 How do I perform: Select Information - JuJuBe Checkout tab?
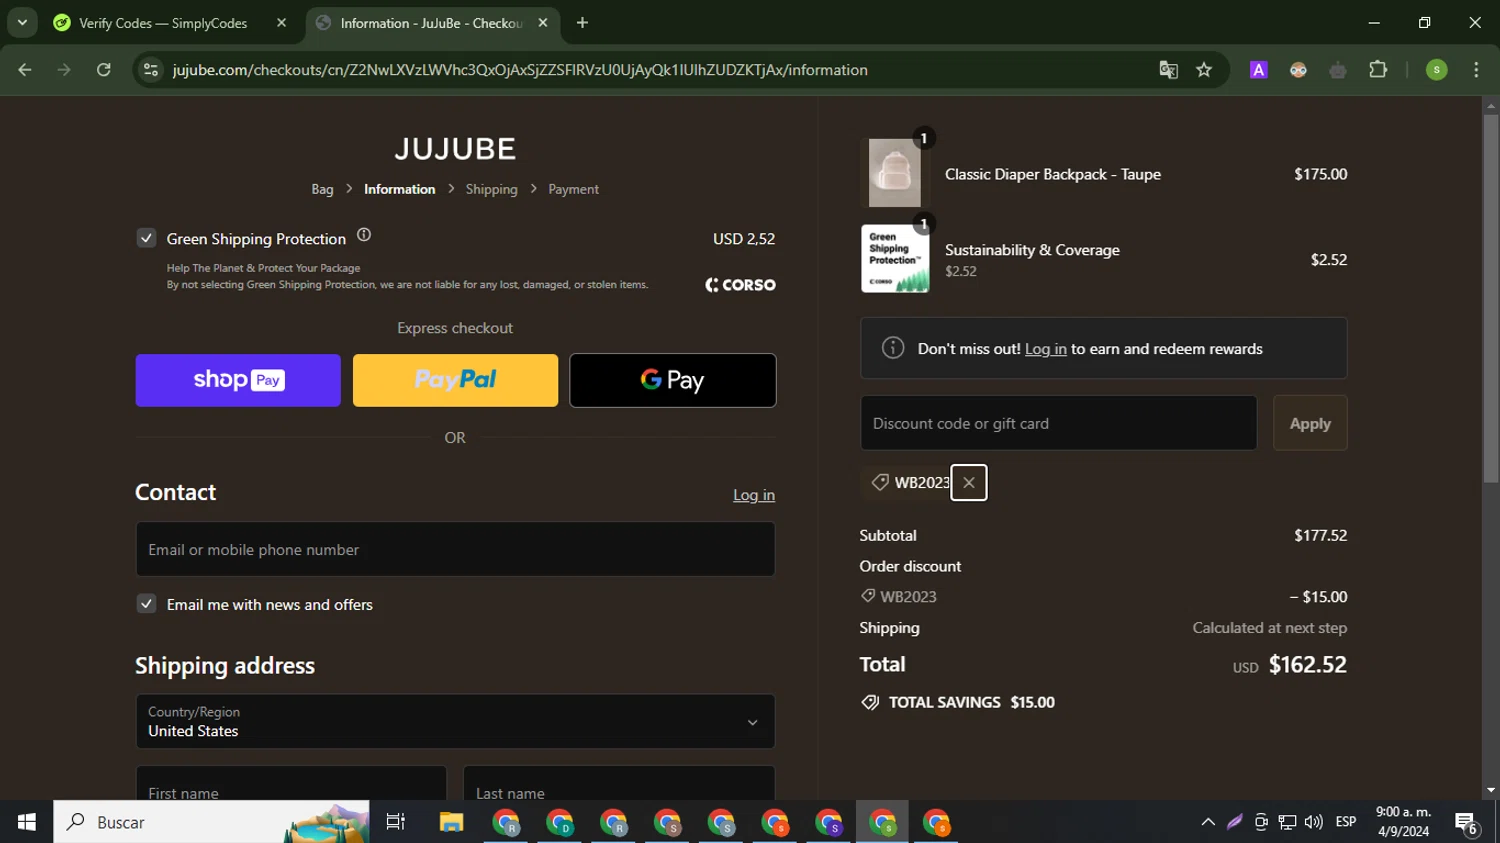432,23
